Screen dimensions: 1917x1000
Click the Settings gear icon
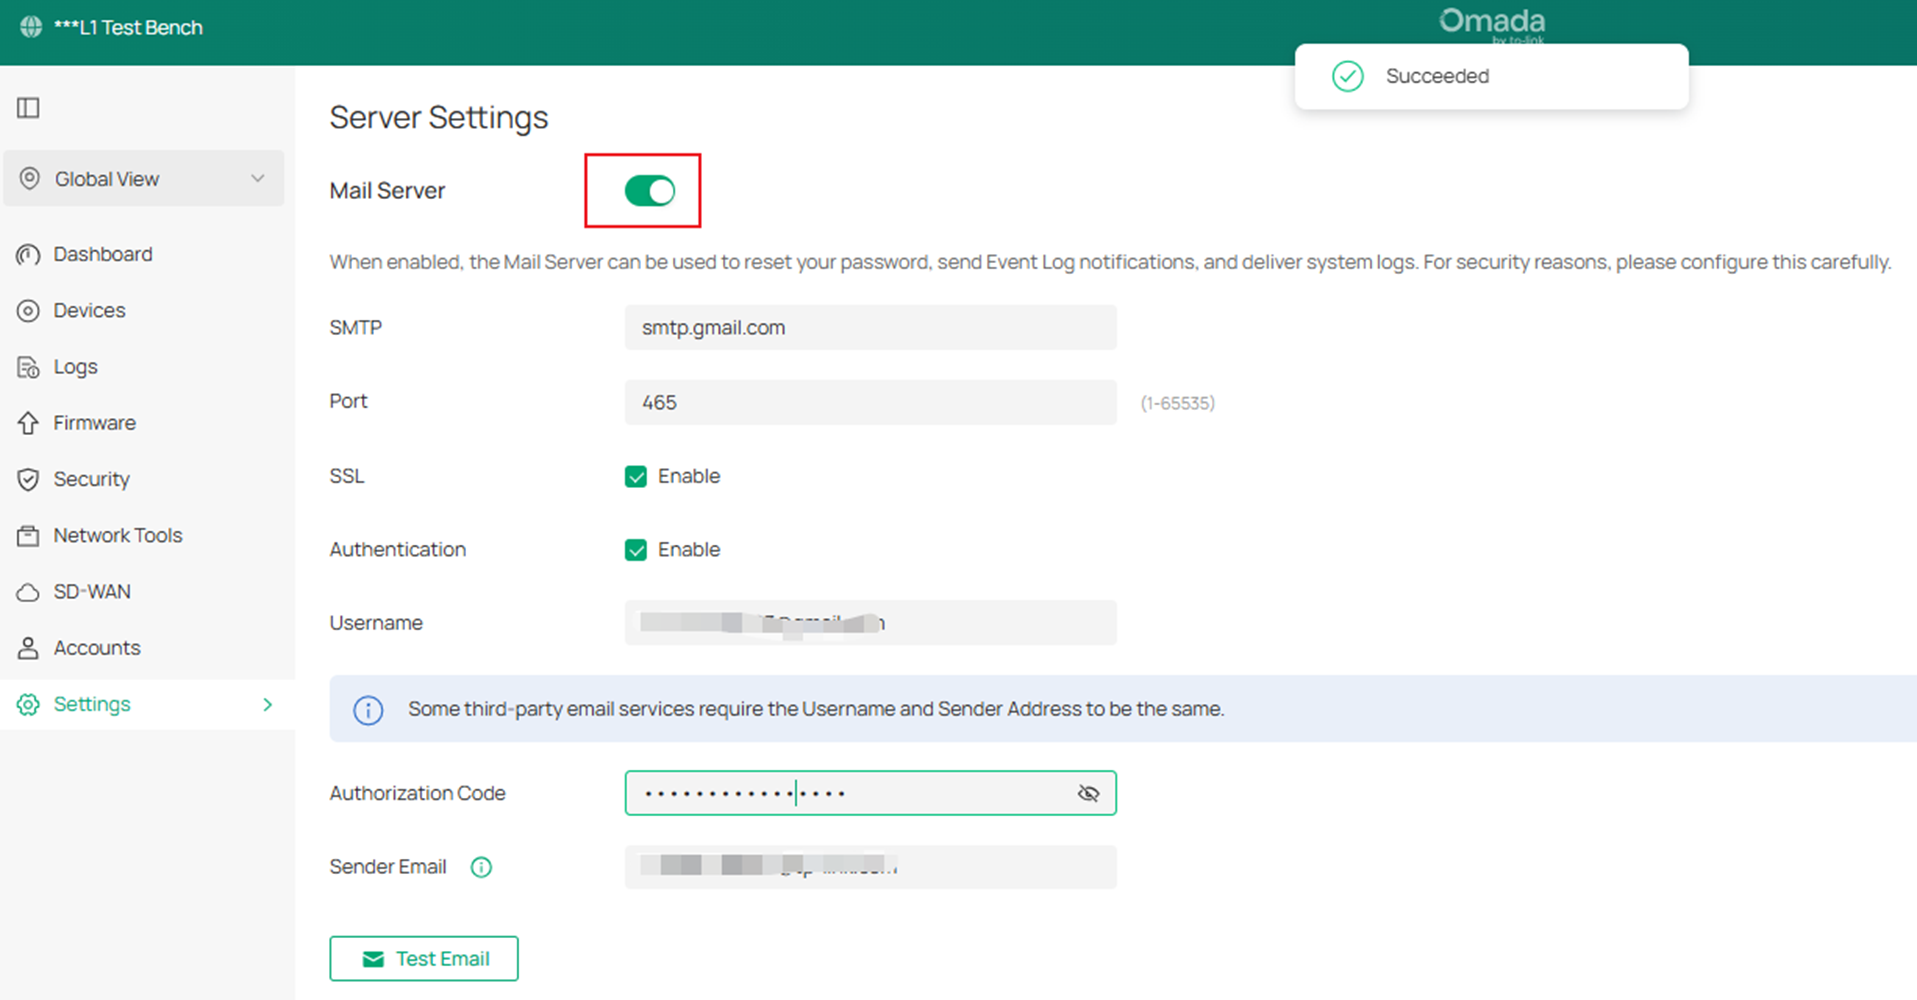[28, 704]
